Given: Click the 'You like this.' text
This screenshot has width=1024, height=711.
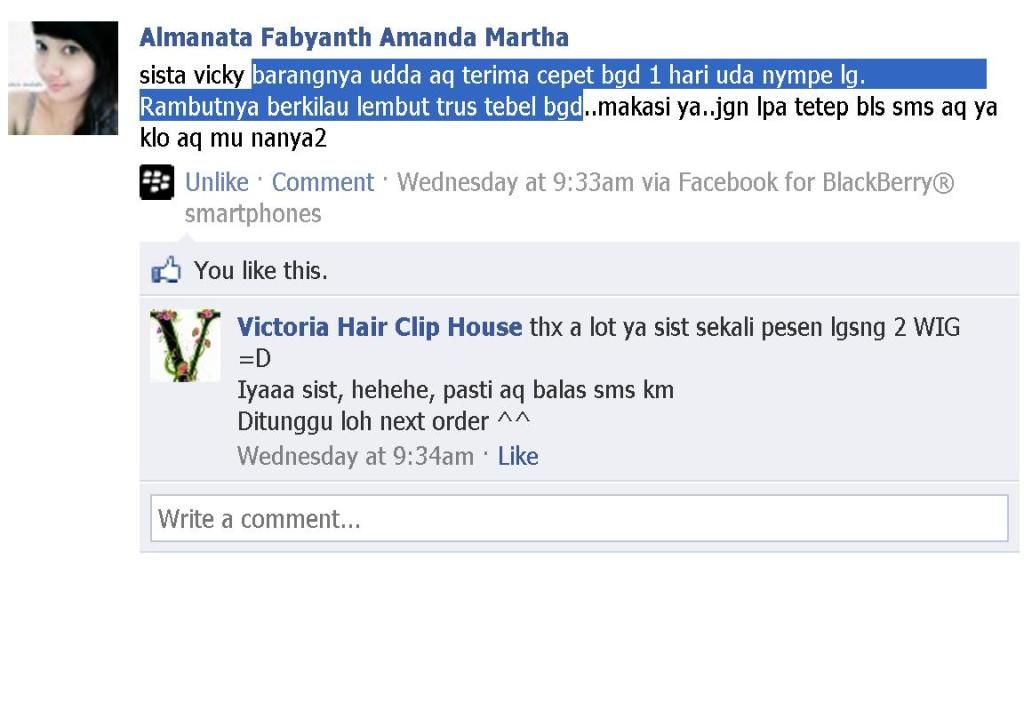Looking at the screenshot, I should (x=261, y=270).
